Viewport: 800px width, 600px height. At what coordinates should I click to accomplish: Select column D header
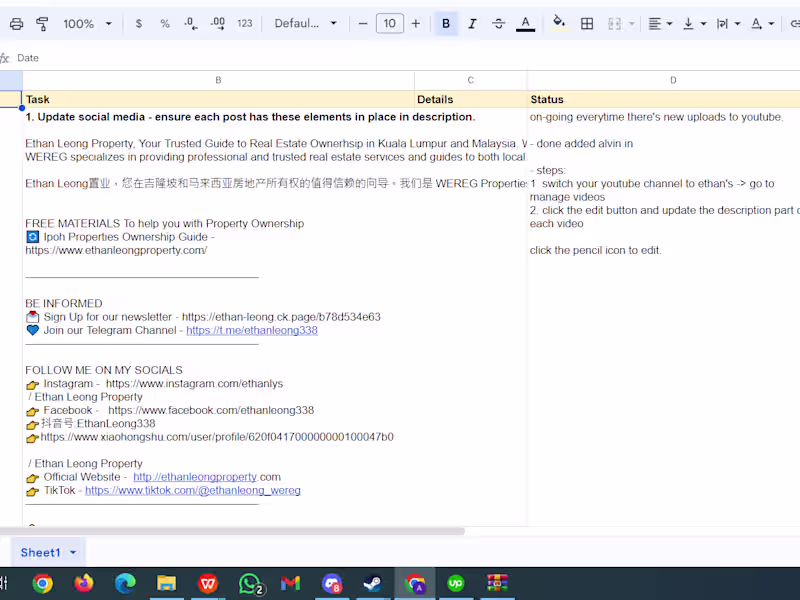click(x=673, y=79)
